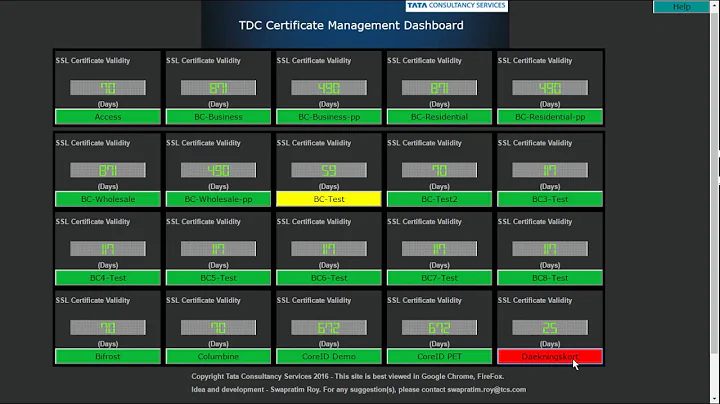The height and width of the screenshot is (404, 720).
Task: Click the yellow BC-Test label
Action: 329,199
